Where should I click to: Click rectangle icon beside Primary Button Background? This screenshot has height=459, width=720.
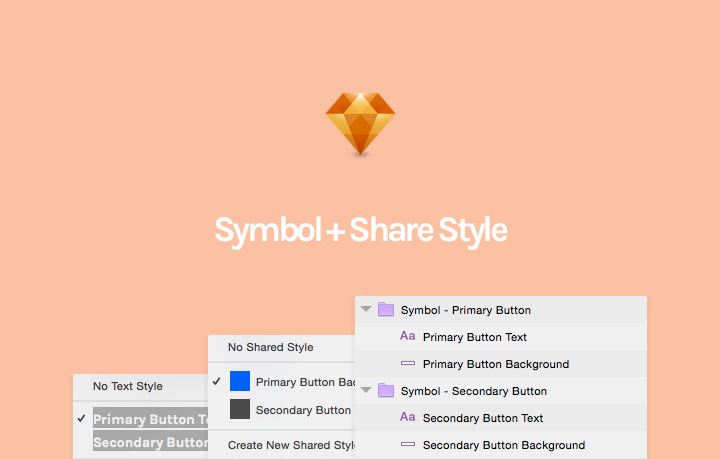(x=408, y=363)
